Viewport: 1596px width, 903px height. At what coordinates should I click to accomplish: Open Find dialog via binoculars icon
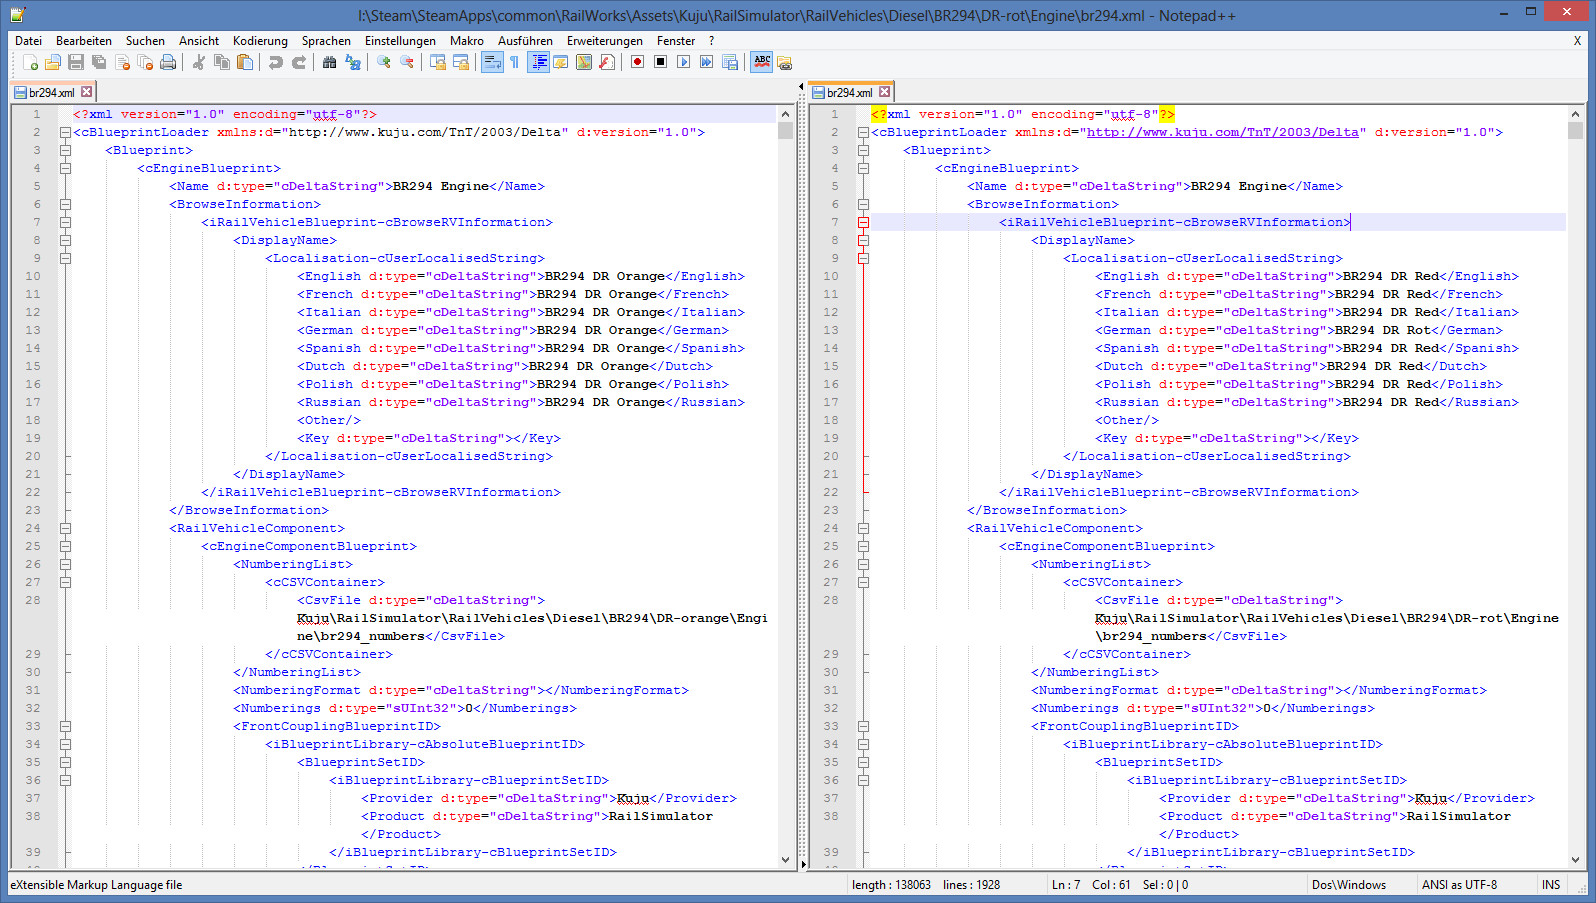(329, 62)
